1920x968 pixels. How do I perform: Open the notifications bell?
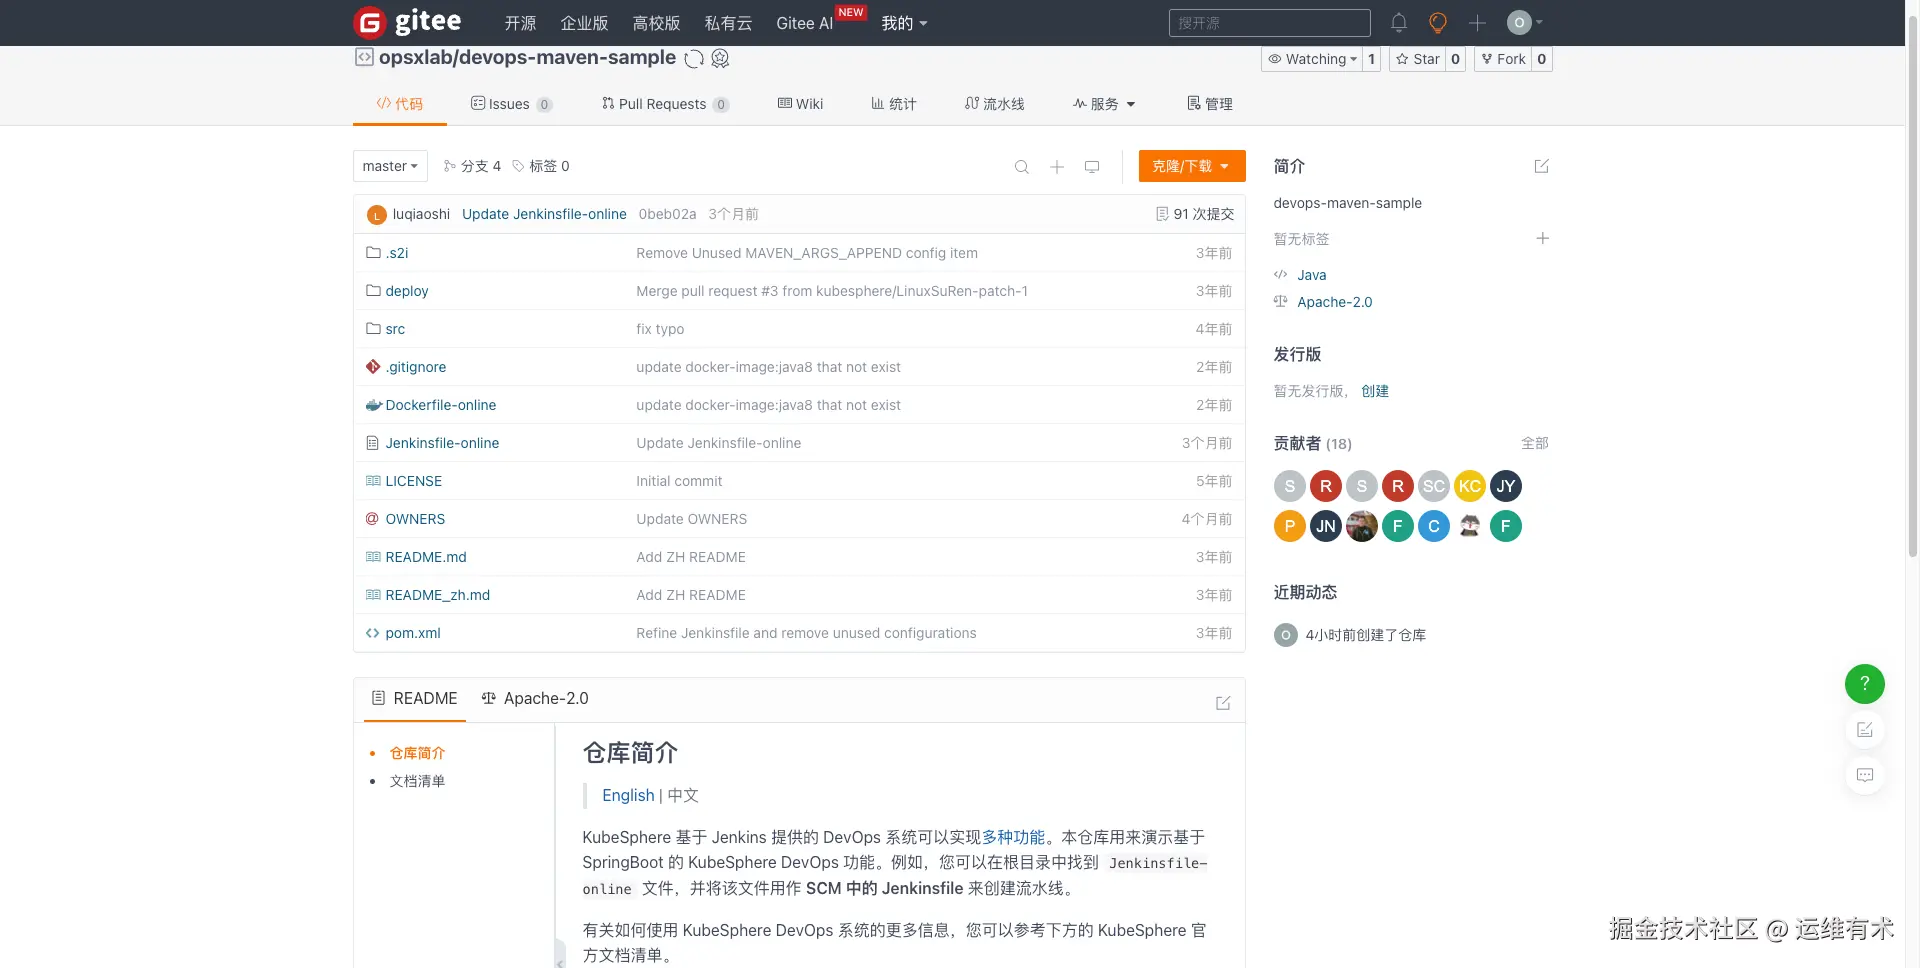tap(1399, 22)
